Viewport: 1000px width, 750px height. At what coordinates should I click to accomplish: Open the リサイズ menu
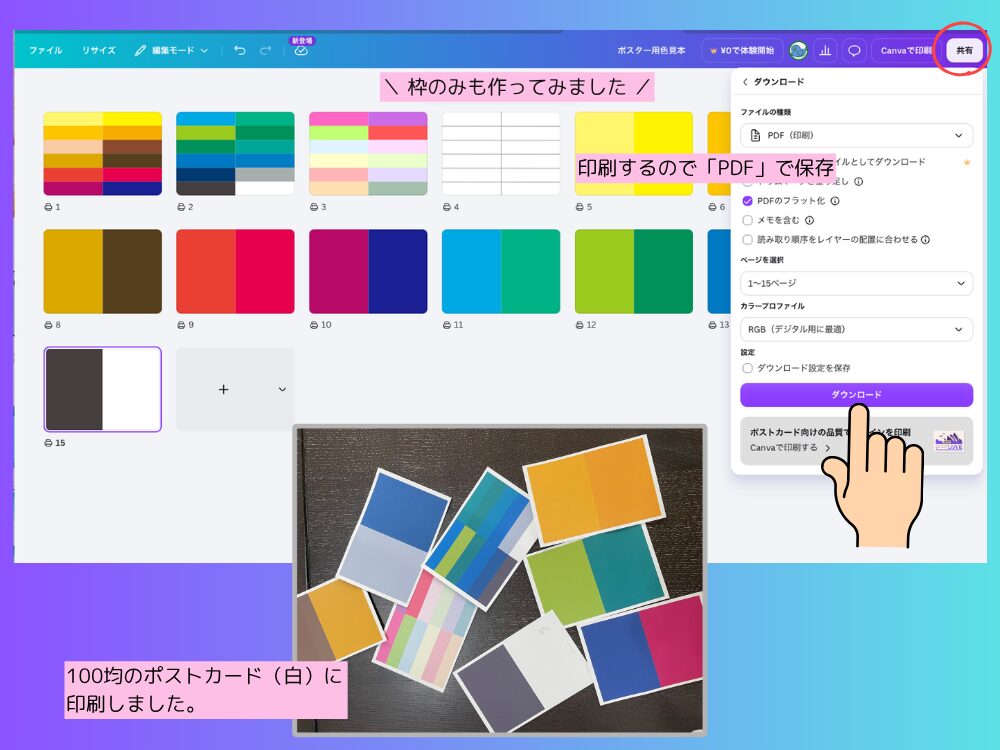tap(98, 50)
